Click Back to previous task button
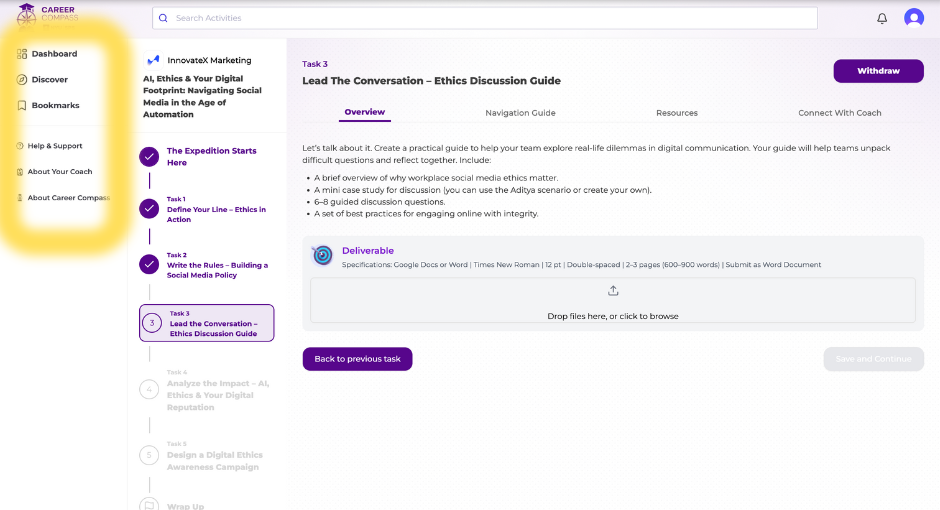The width and height of the screenshot is (940, 510). [x=357, y=359]
